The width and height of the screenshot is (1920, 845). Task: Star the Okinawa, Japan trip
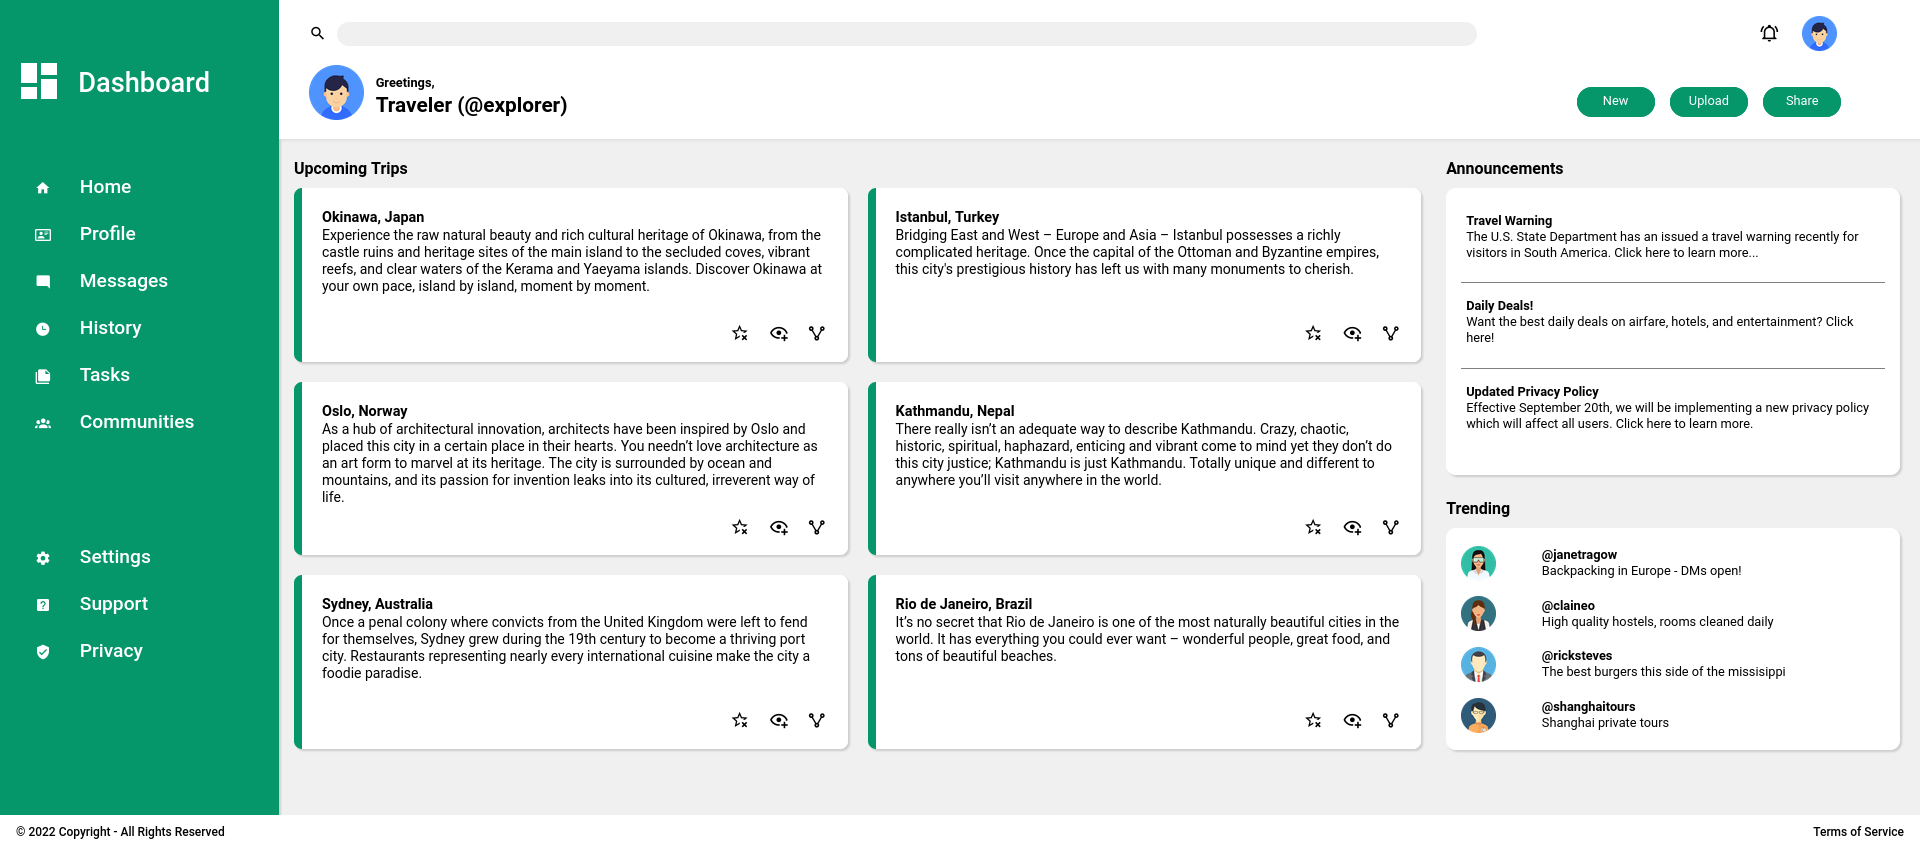(740, 333)
